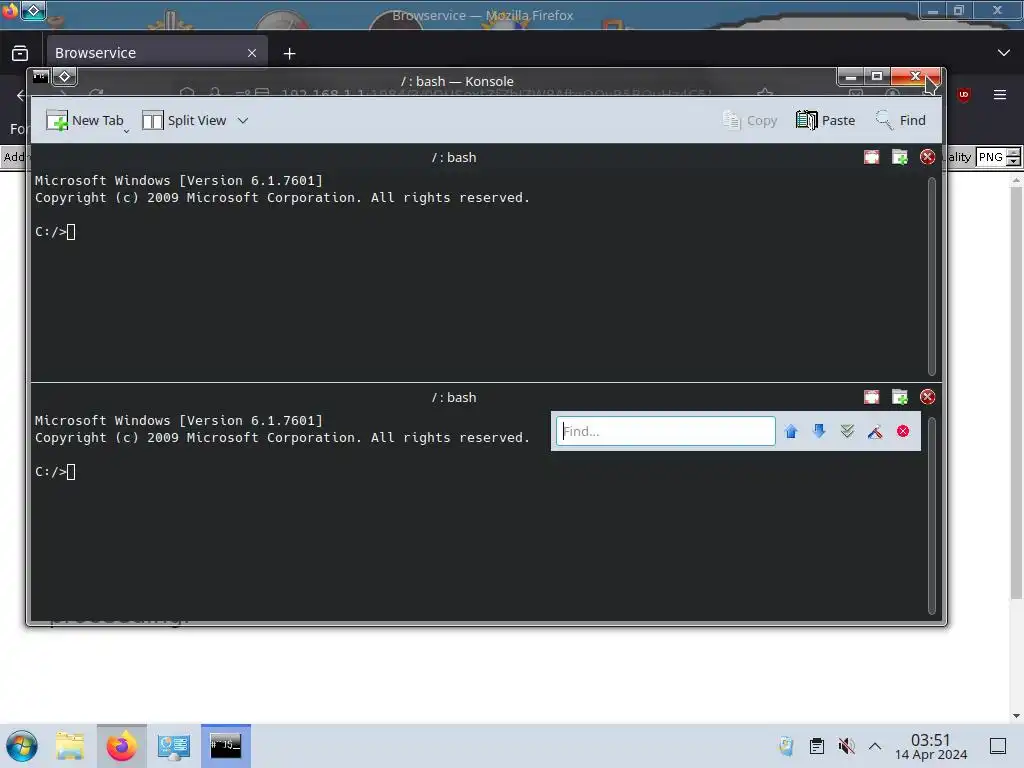Maximize the Konsole window
Image resolution: width=1024 pixels, height=768 pixels.
pos(877,76)
